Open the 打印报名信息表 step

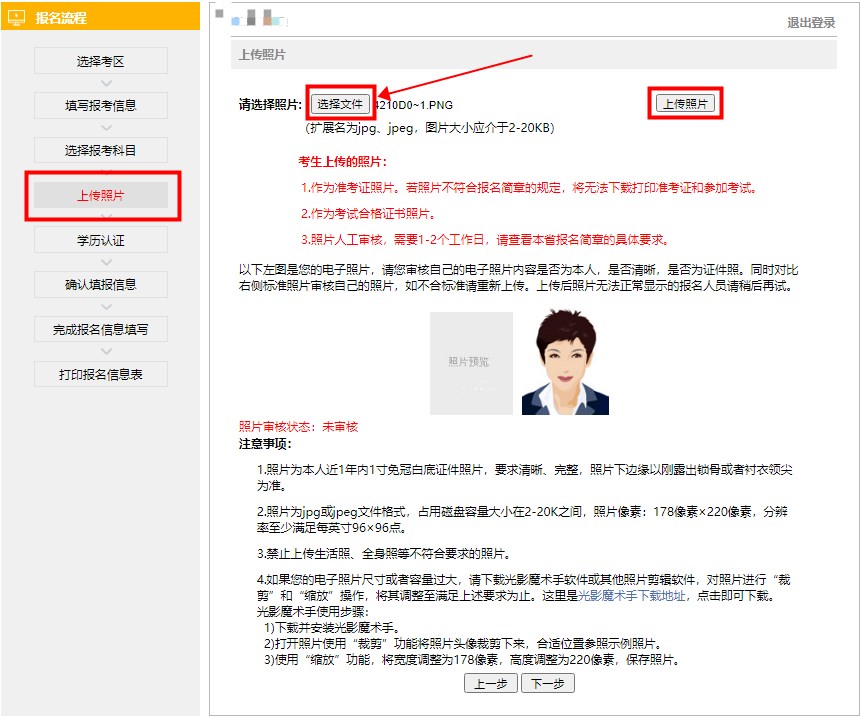coord(101,374)
